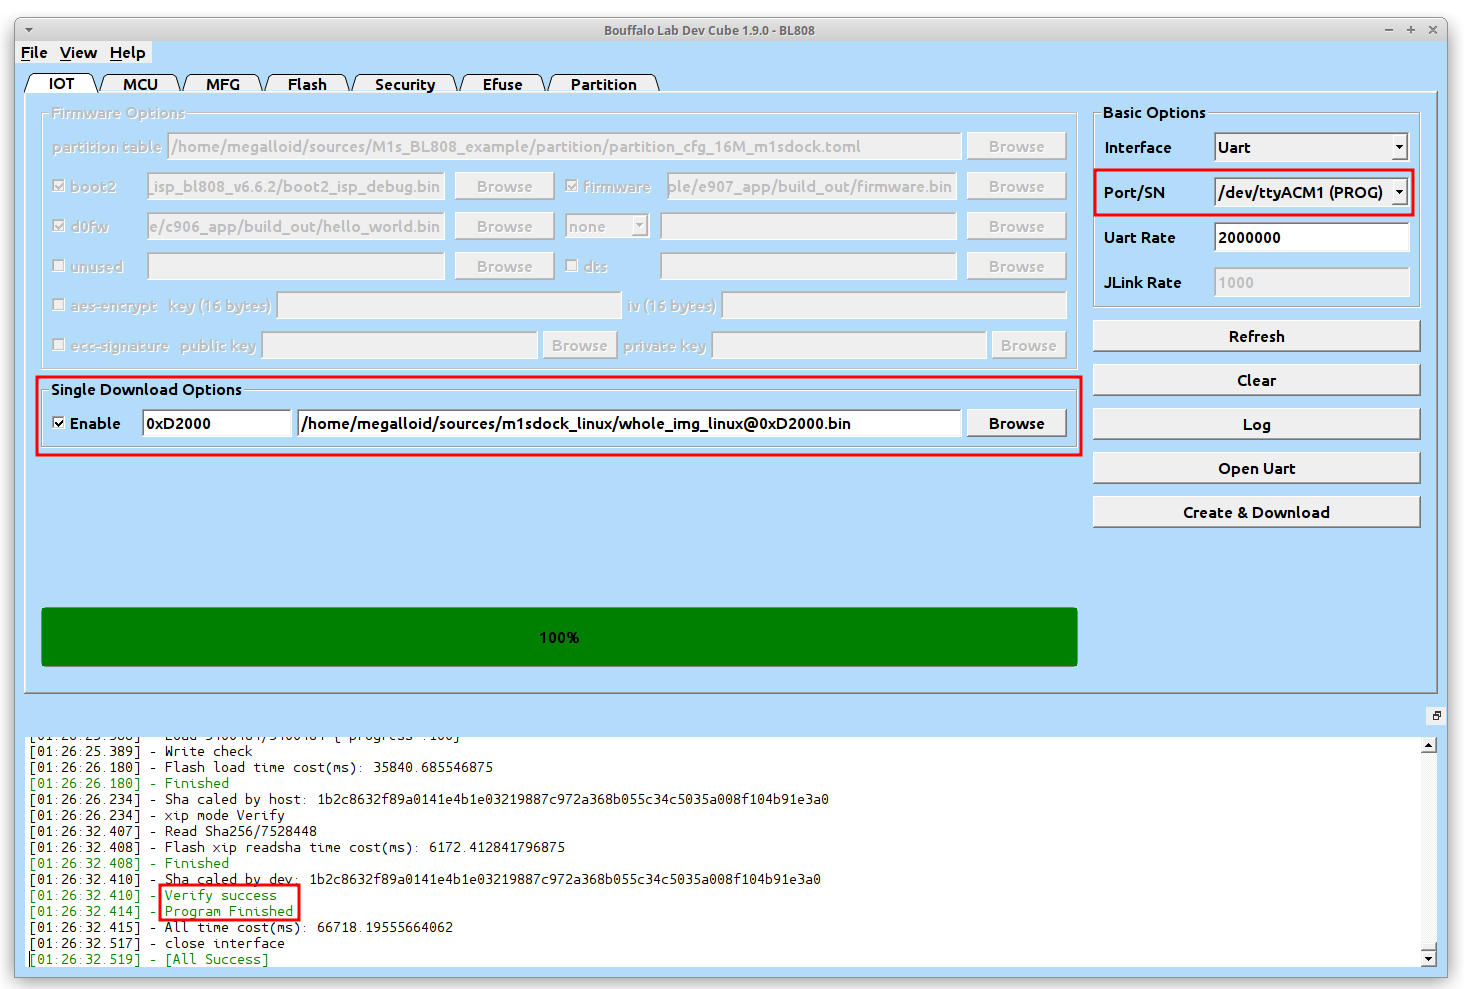
Task: Expand the Port/SN device dropdown
Action: (1399, 192)
